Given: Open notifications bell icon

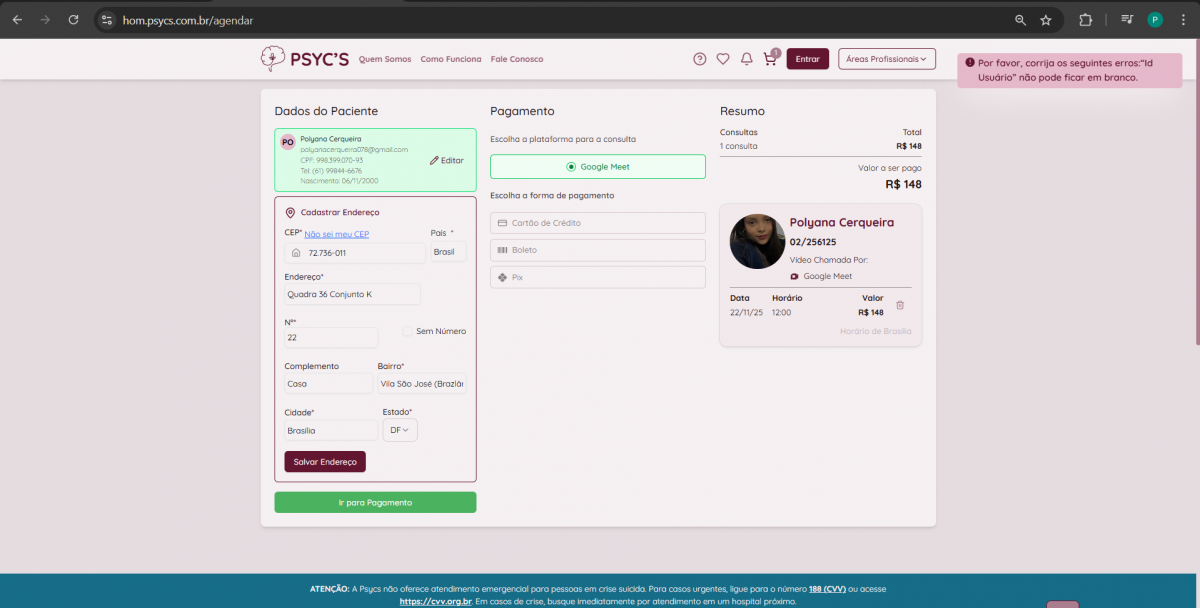Looking at the screenshot, I should 746,59.
